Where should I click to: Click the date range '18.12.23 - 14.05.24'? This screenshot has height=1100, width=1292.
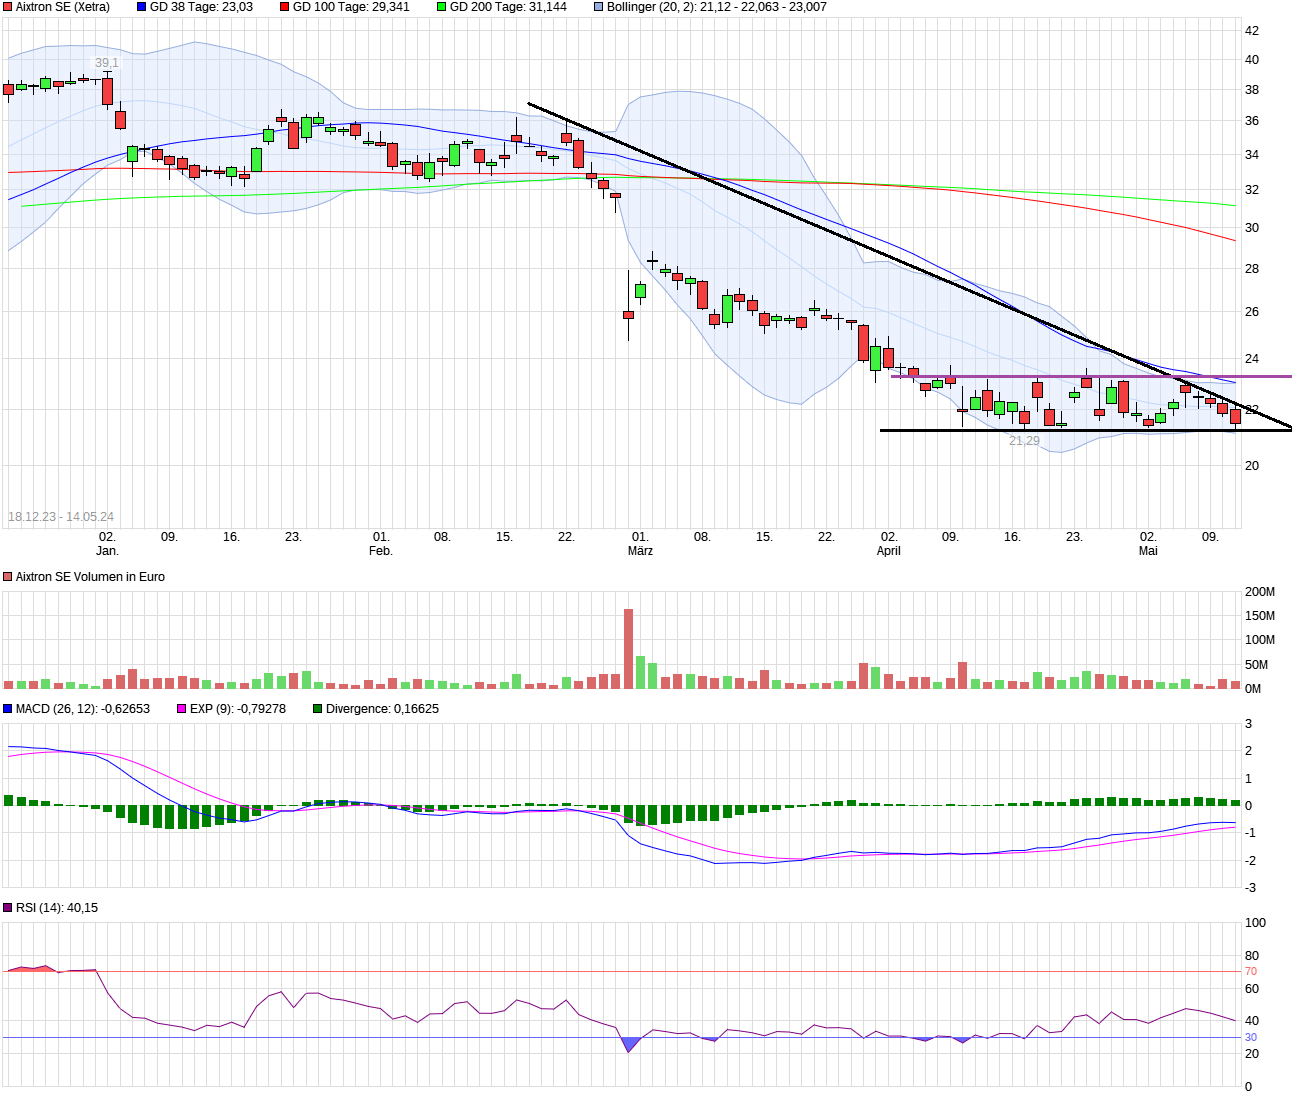[x=61, y=517]
